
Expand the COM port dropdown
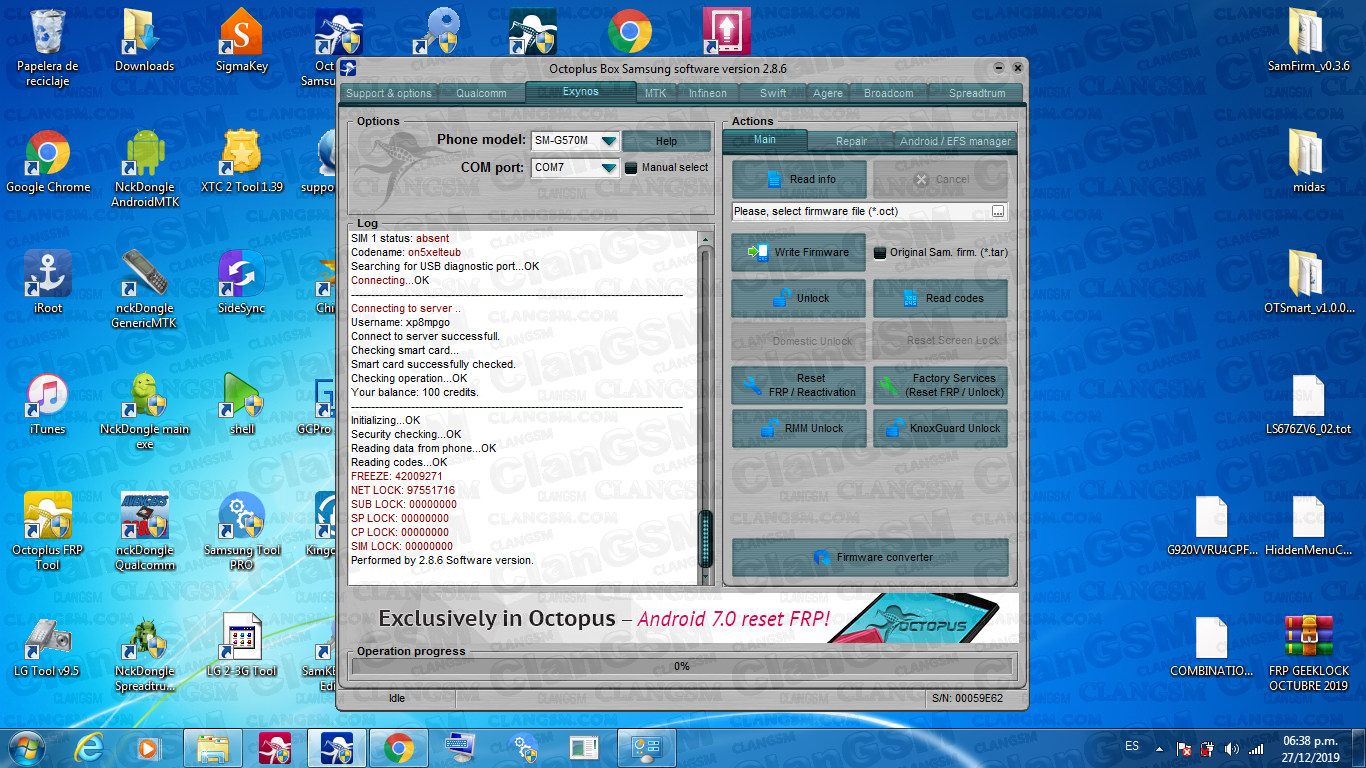(x=608, y=168)
